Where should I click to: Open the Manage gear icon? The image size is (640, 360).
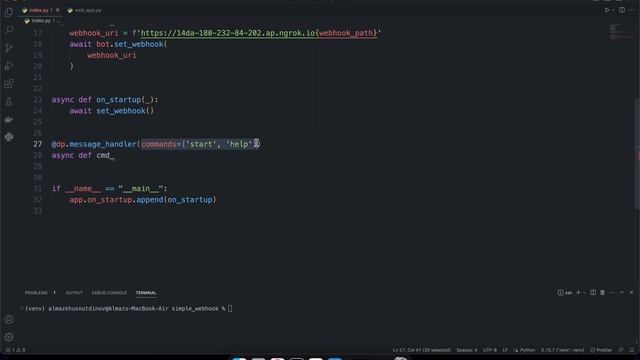(9, 337)
